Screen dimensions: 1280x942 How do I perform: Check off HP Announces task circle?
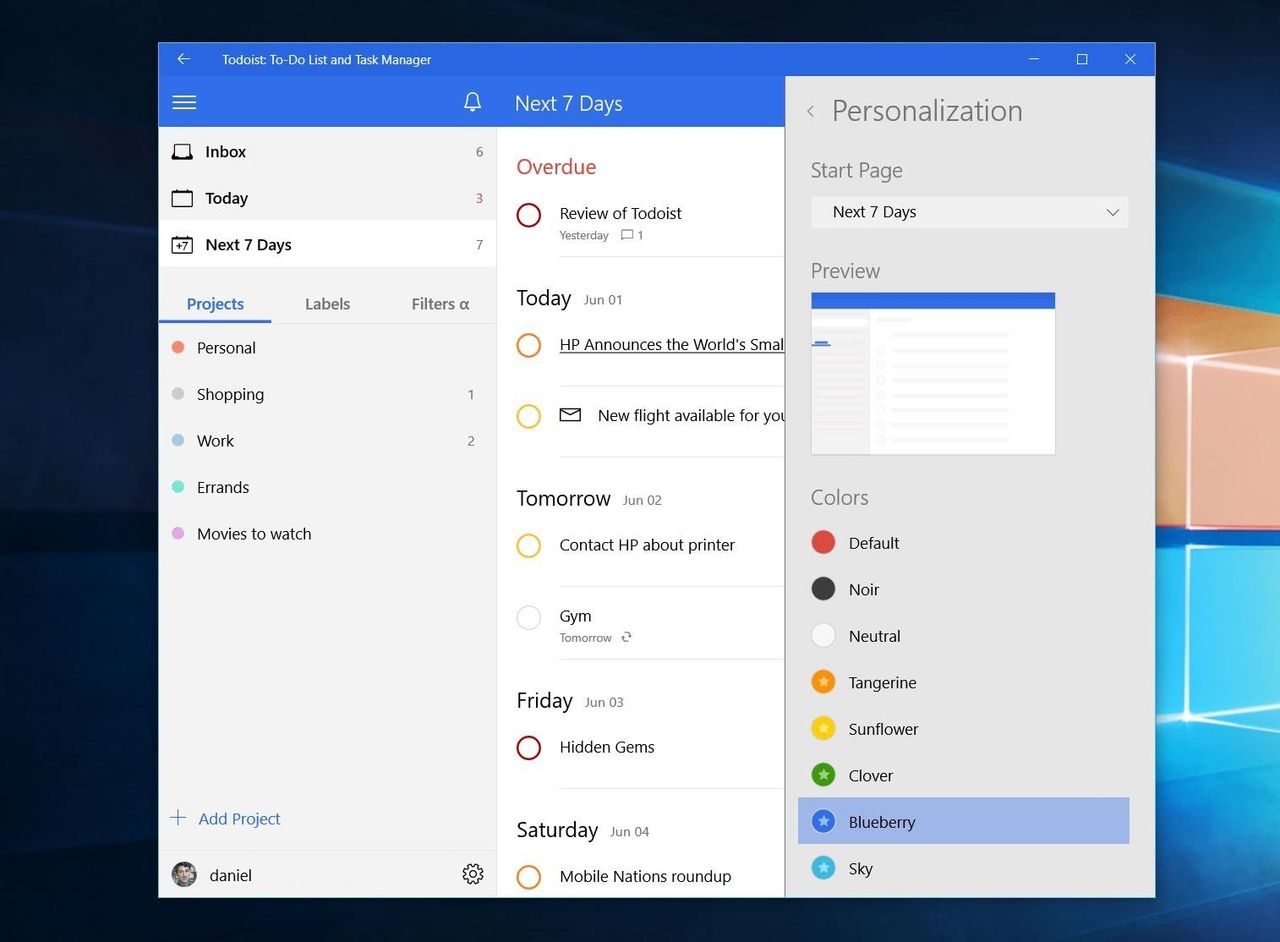click(x=529, y=345)
